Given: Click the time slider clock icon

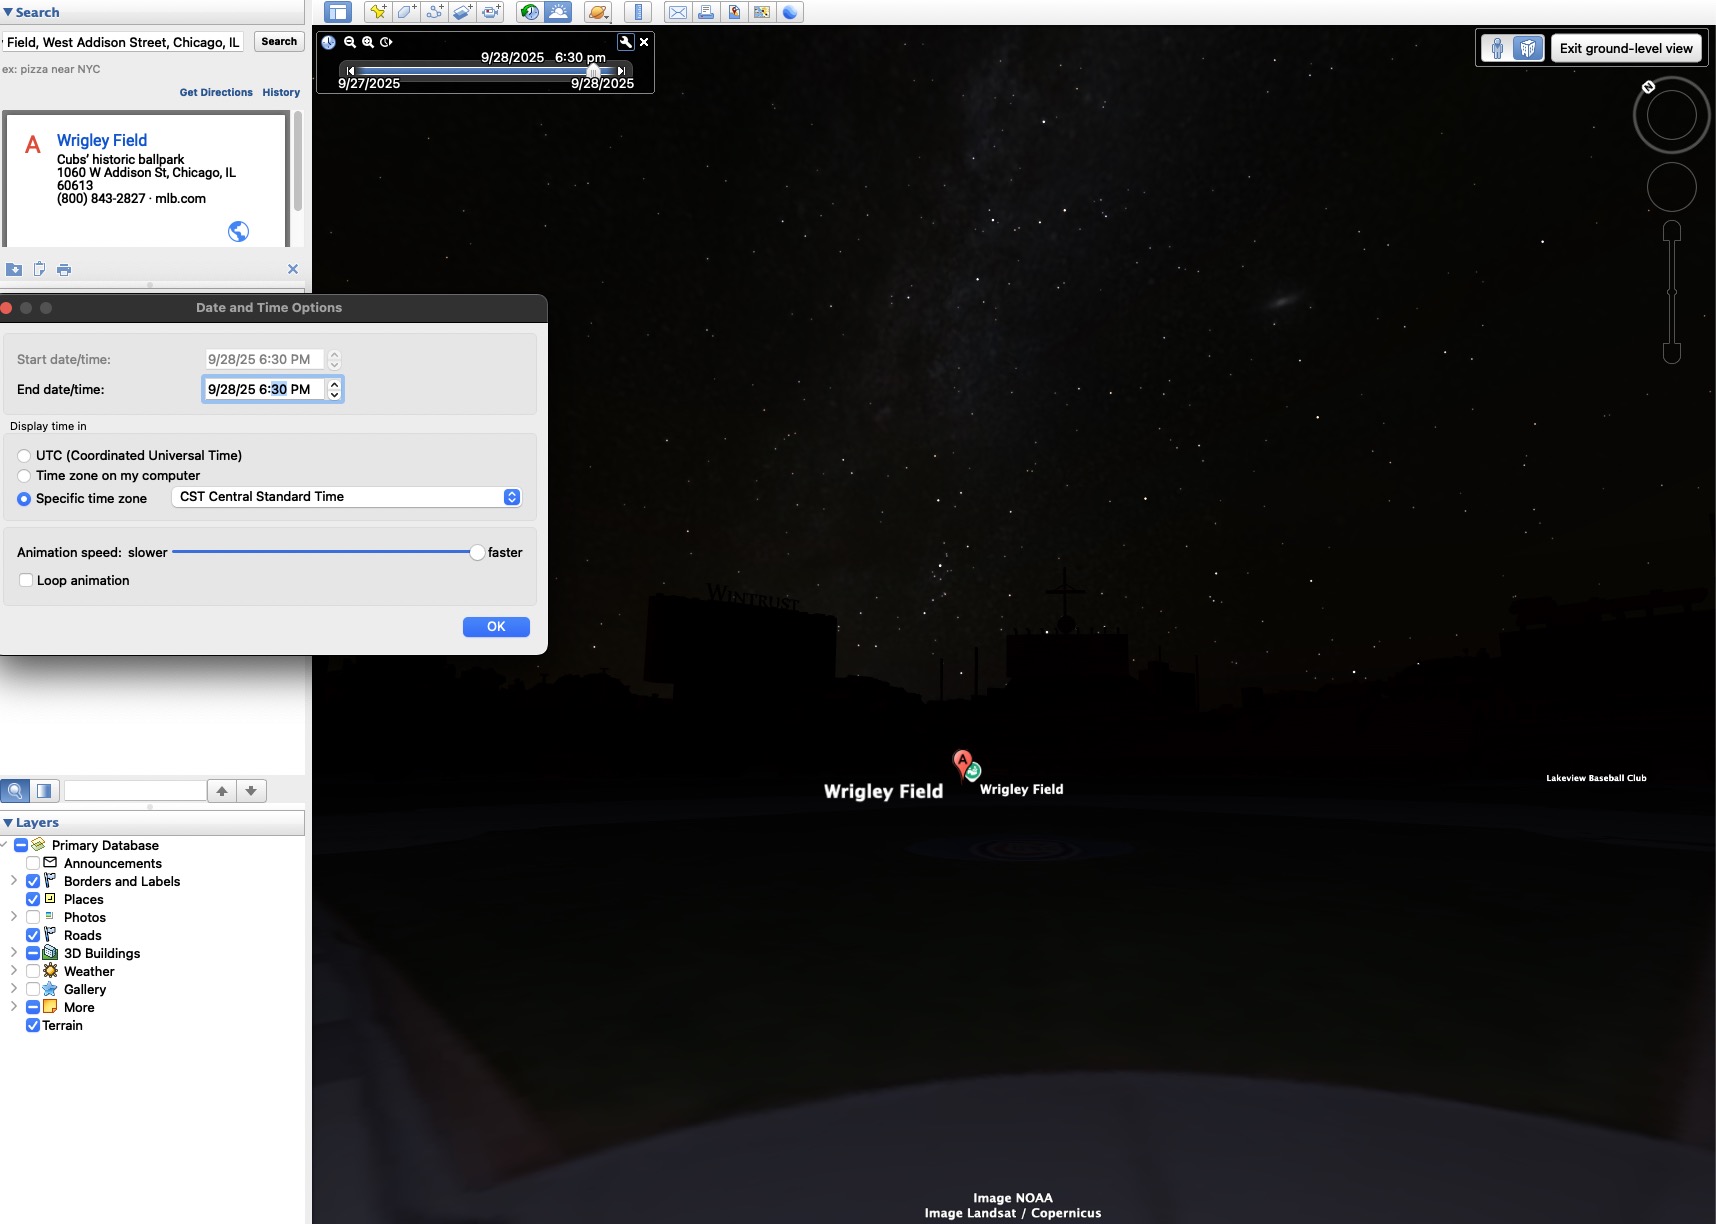Looking at the screenshot, I should [328, 42].
